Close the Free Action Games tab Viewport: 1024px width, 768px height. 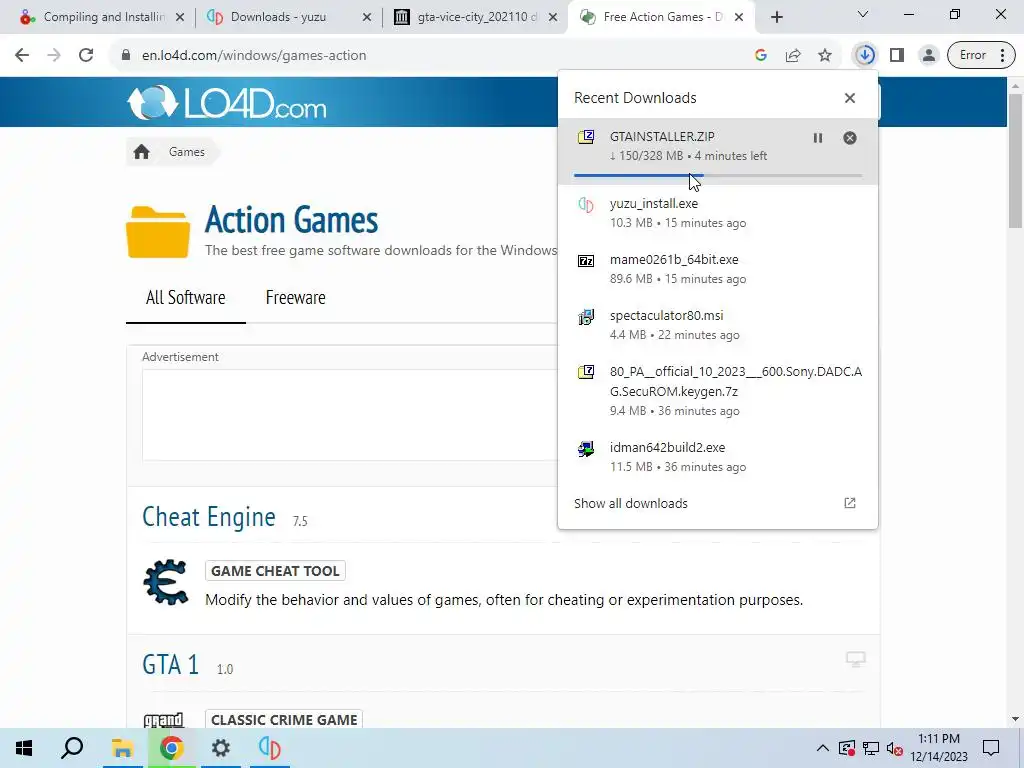point(739,18)
